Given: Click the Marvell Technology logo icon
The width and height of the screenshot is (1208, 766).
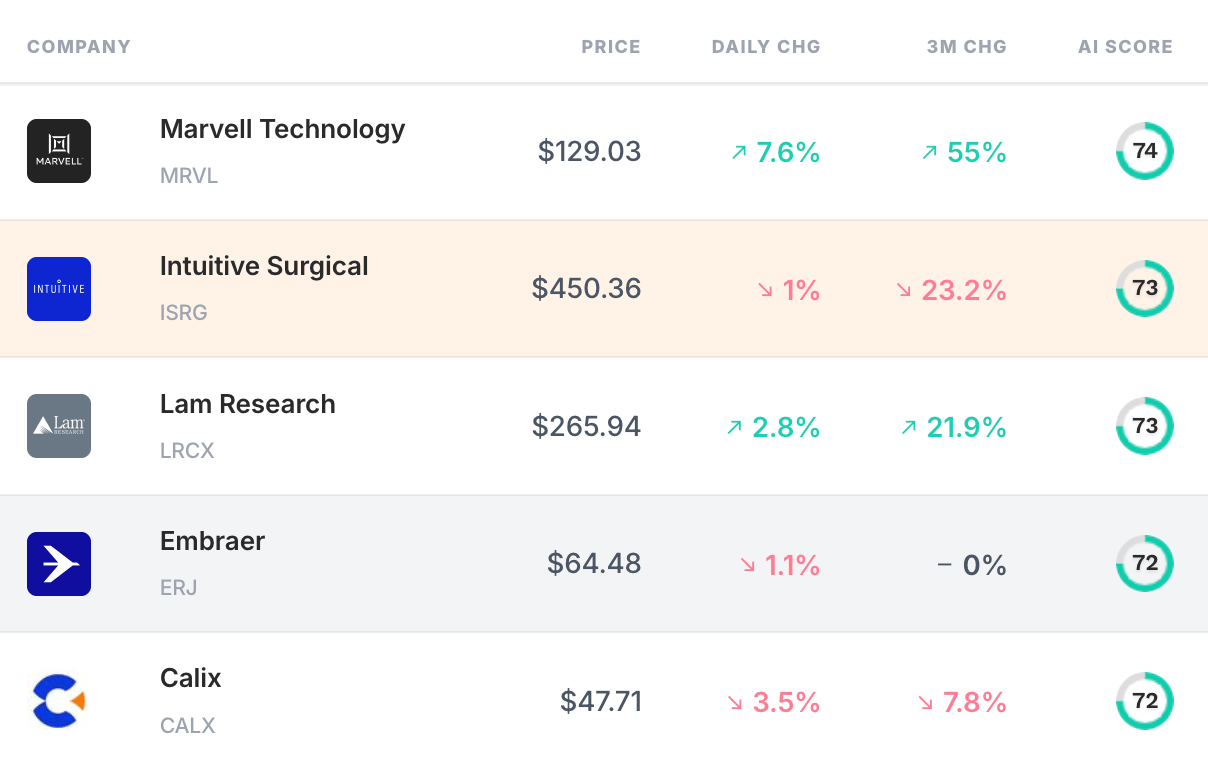Looking at the screenshot, I should (59, 151).
